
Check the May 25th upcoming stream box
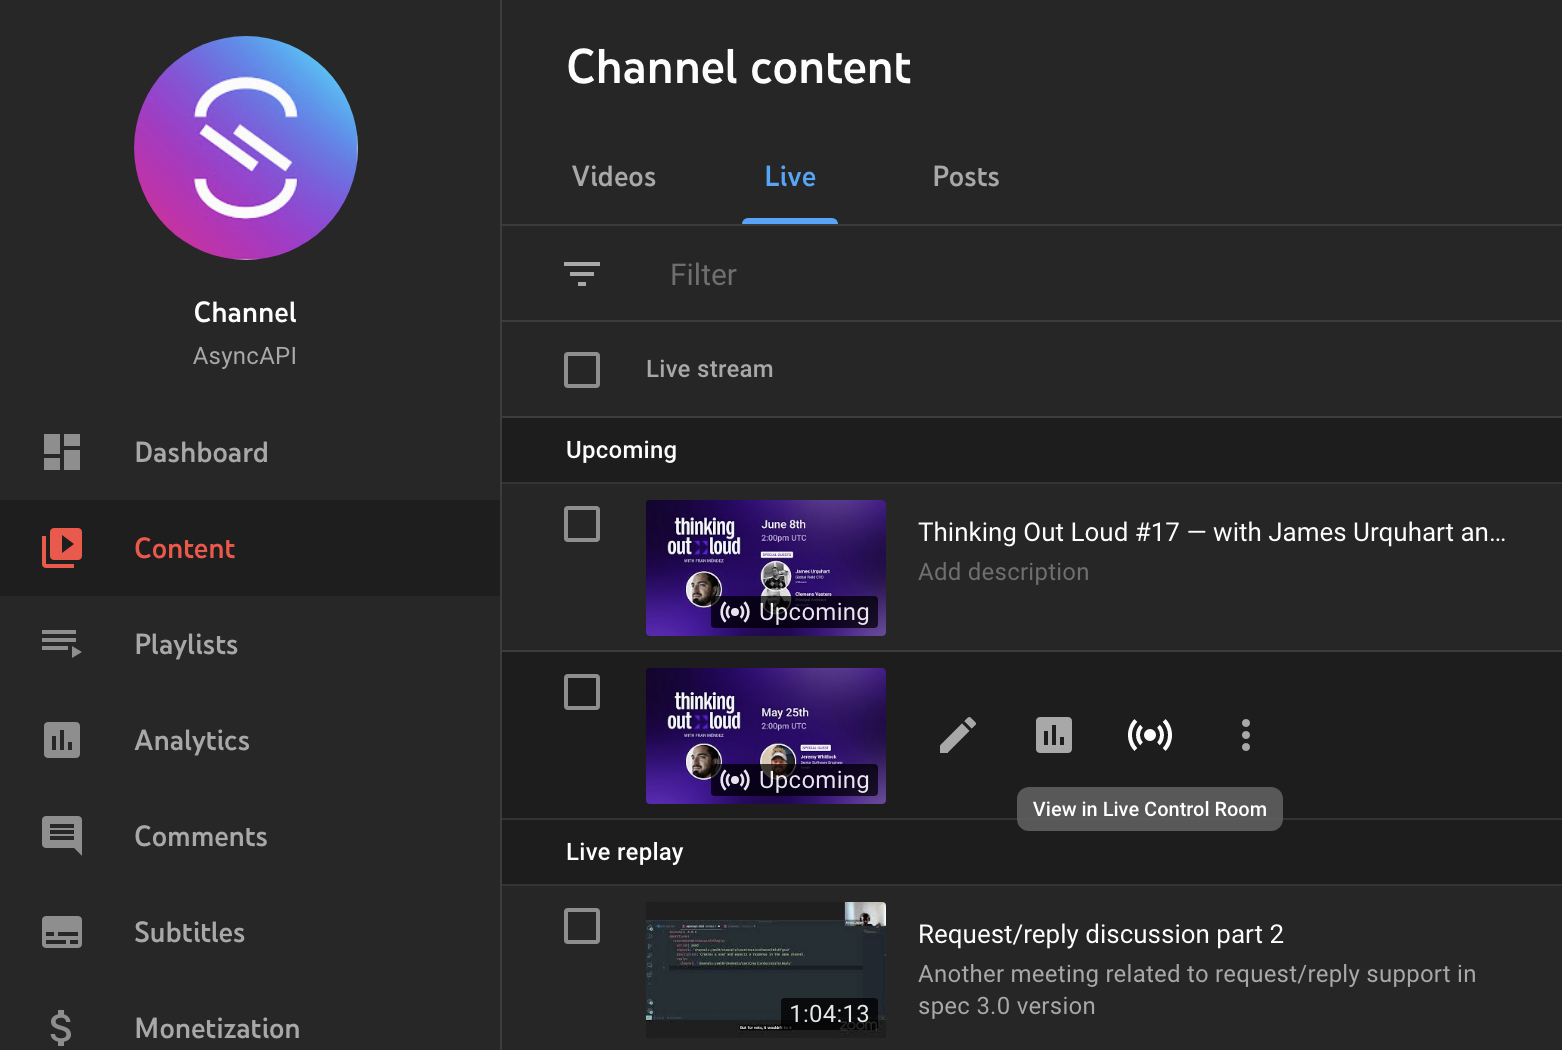(x=582, y=692)
